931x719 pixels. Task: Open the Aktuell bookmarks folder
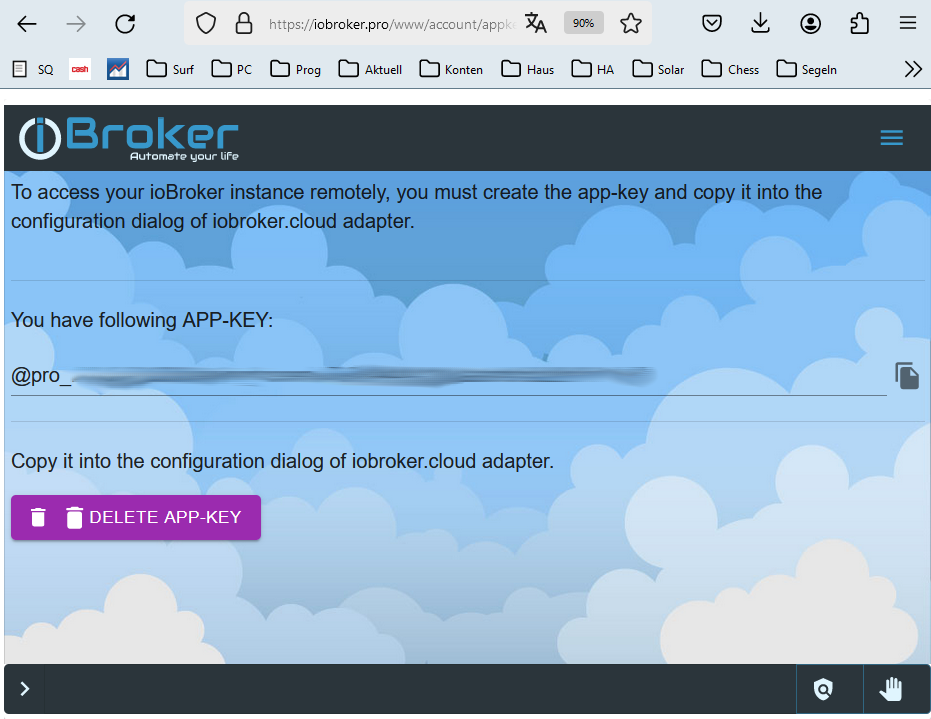click(x=370, y=69)
